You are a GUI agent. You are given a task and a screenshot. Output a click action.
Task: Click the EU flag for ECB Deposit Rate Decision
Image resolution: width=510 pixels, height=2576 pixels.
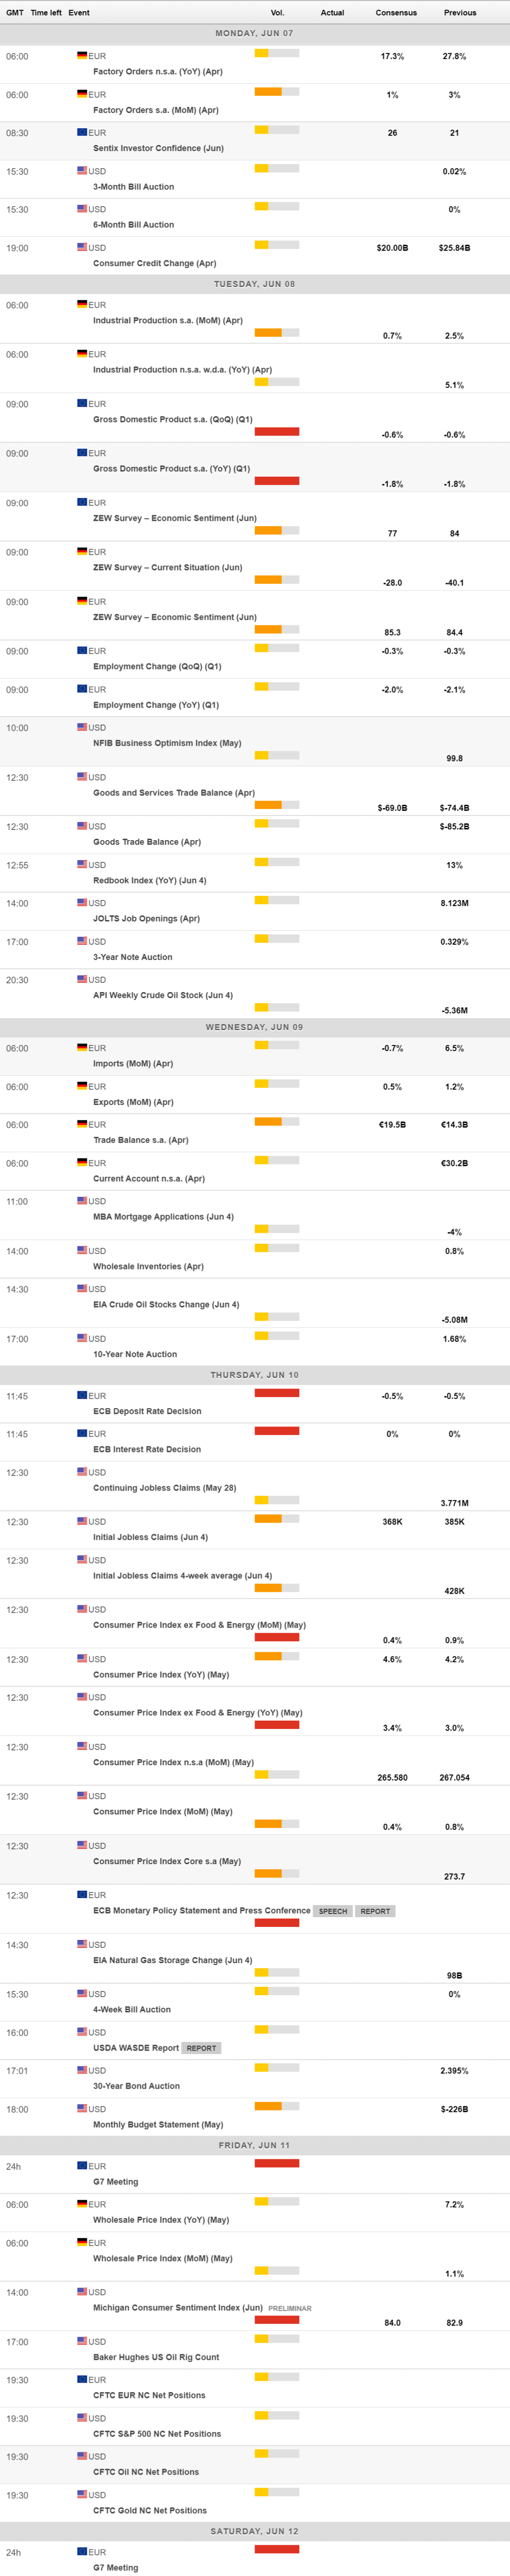click(82, 1395)
